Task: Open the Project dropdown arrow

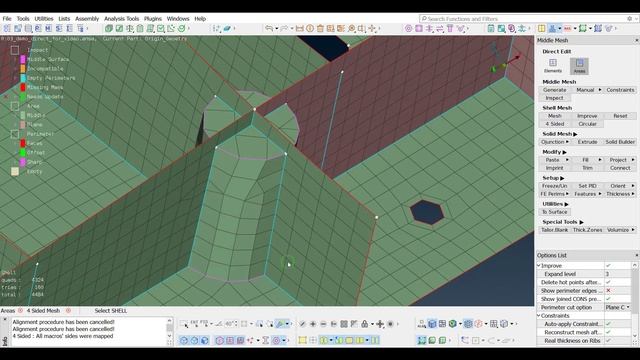Action: pos(633,160)
